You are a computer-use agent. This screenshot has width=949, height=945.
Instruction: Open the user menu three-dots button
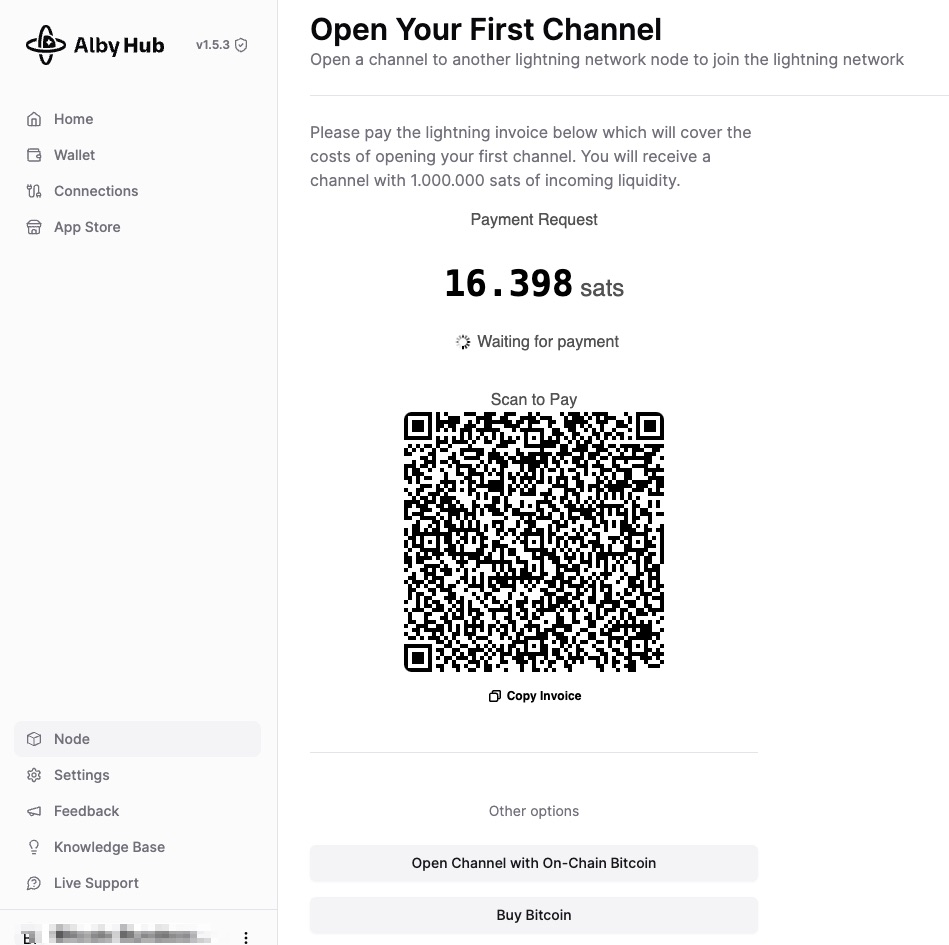(x=246, y=937)
